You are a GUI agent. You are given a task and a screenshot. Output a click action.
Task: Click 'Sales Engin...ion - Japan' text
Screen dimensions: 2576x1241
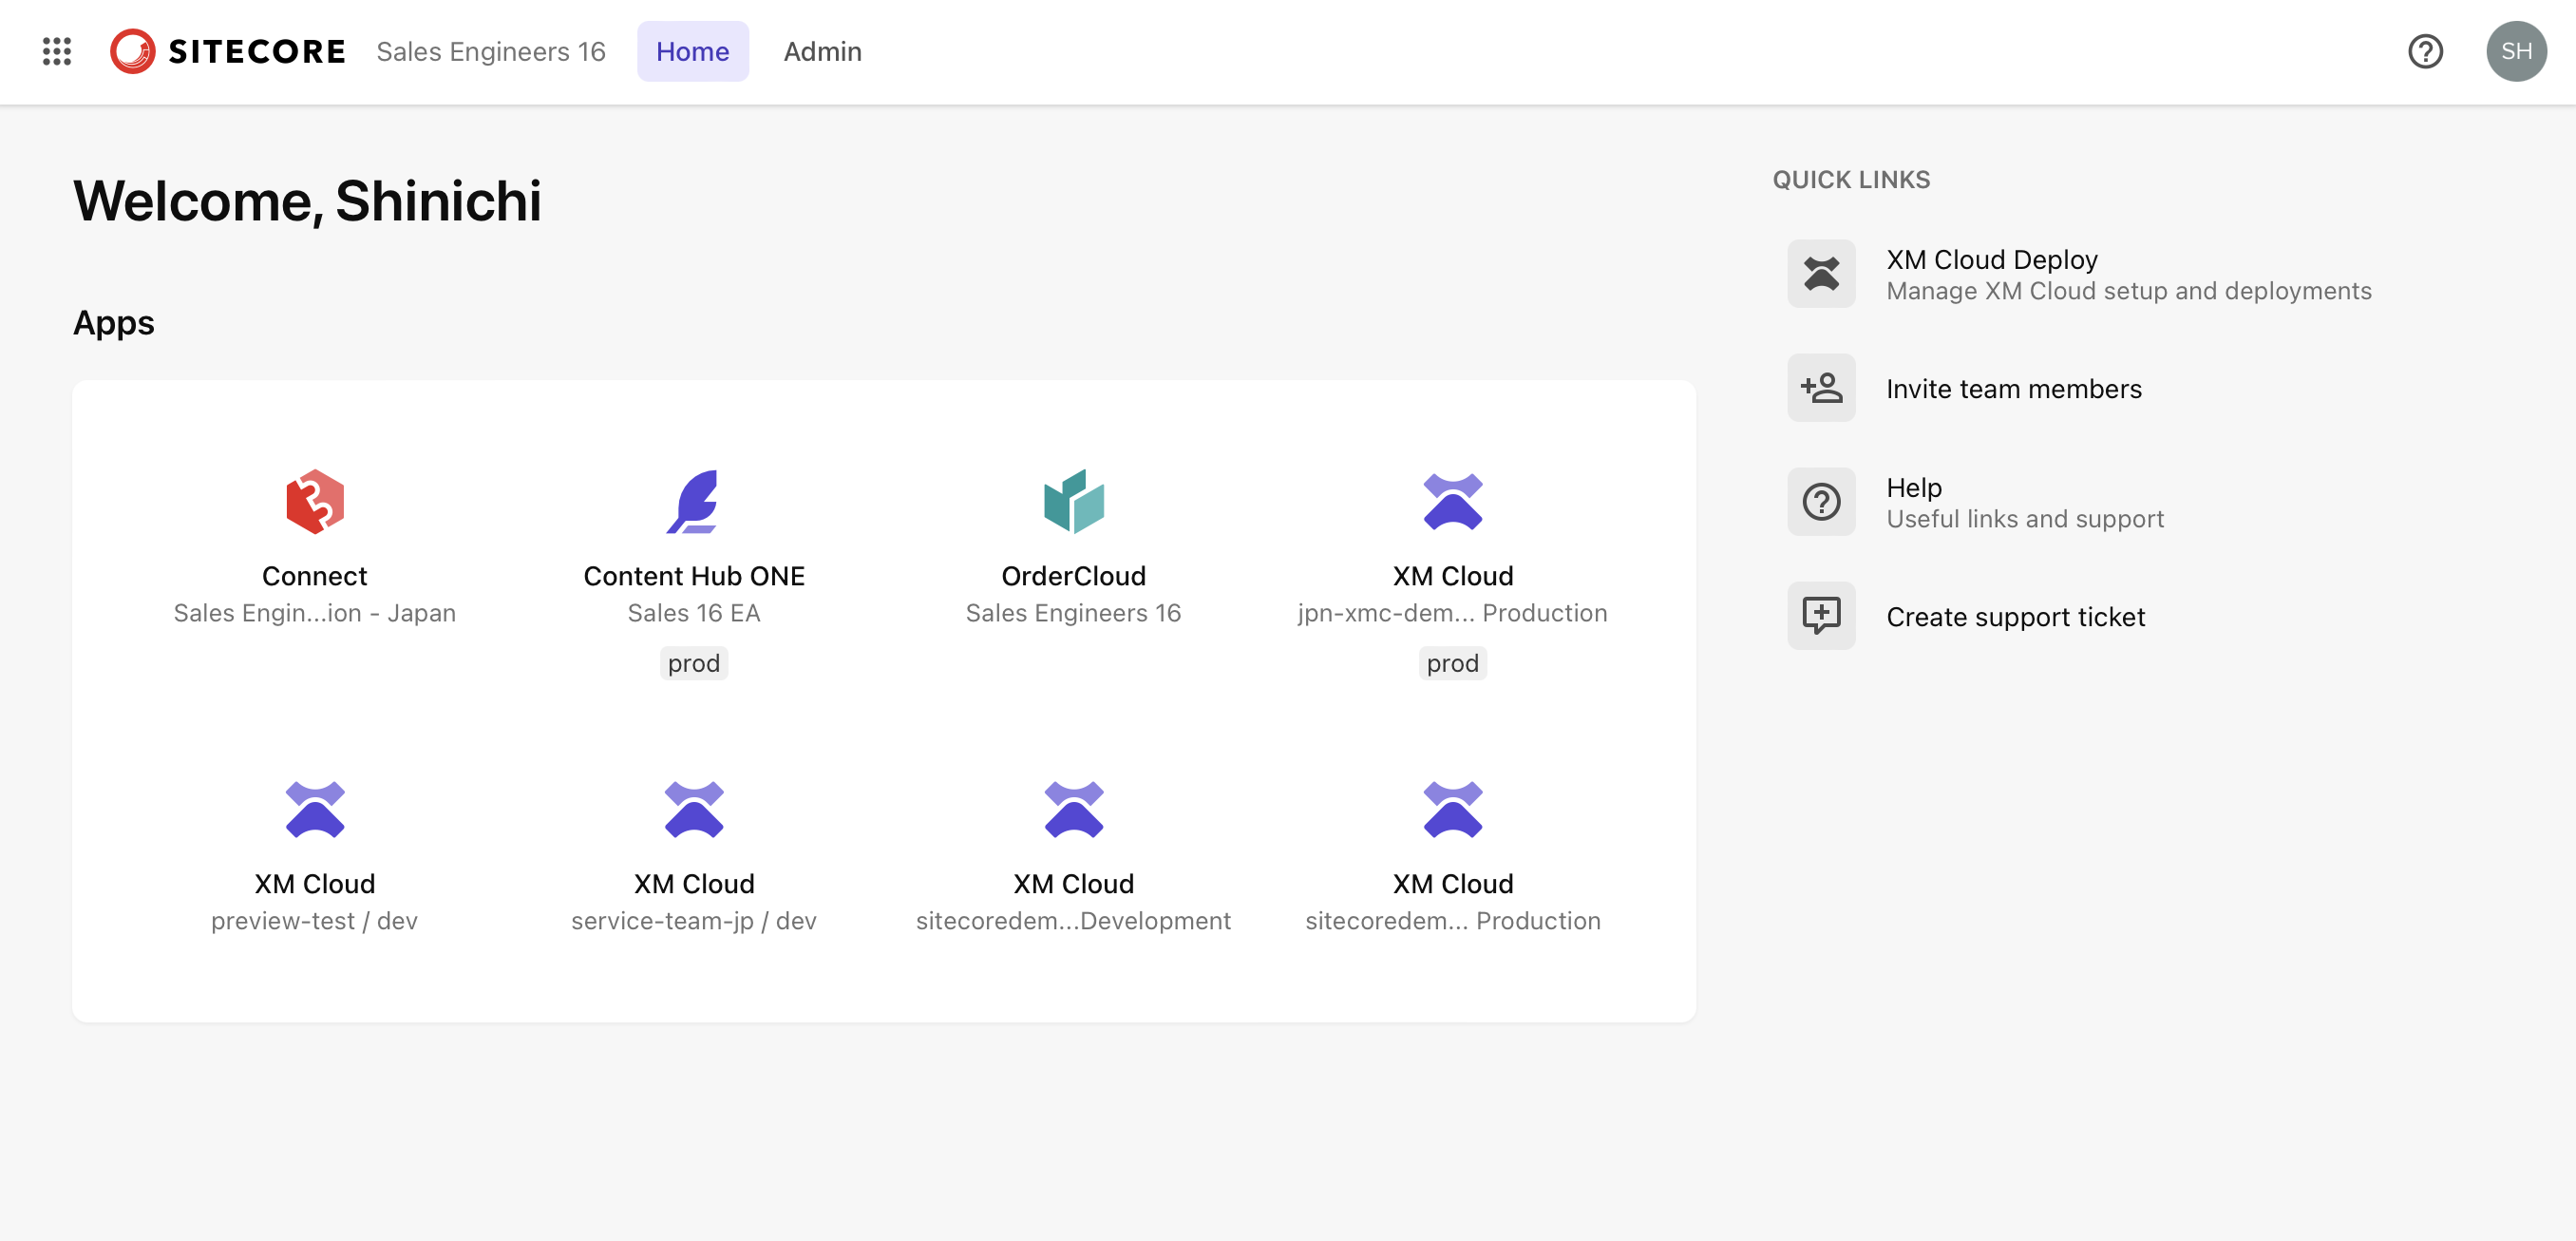coord(315,613)
